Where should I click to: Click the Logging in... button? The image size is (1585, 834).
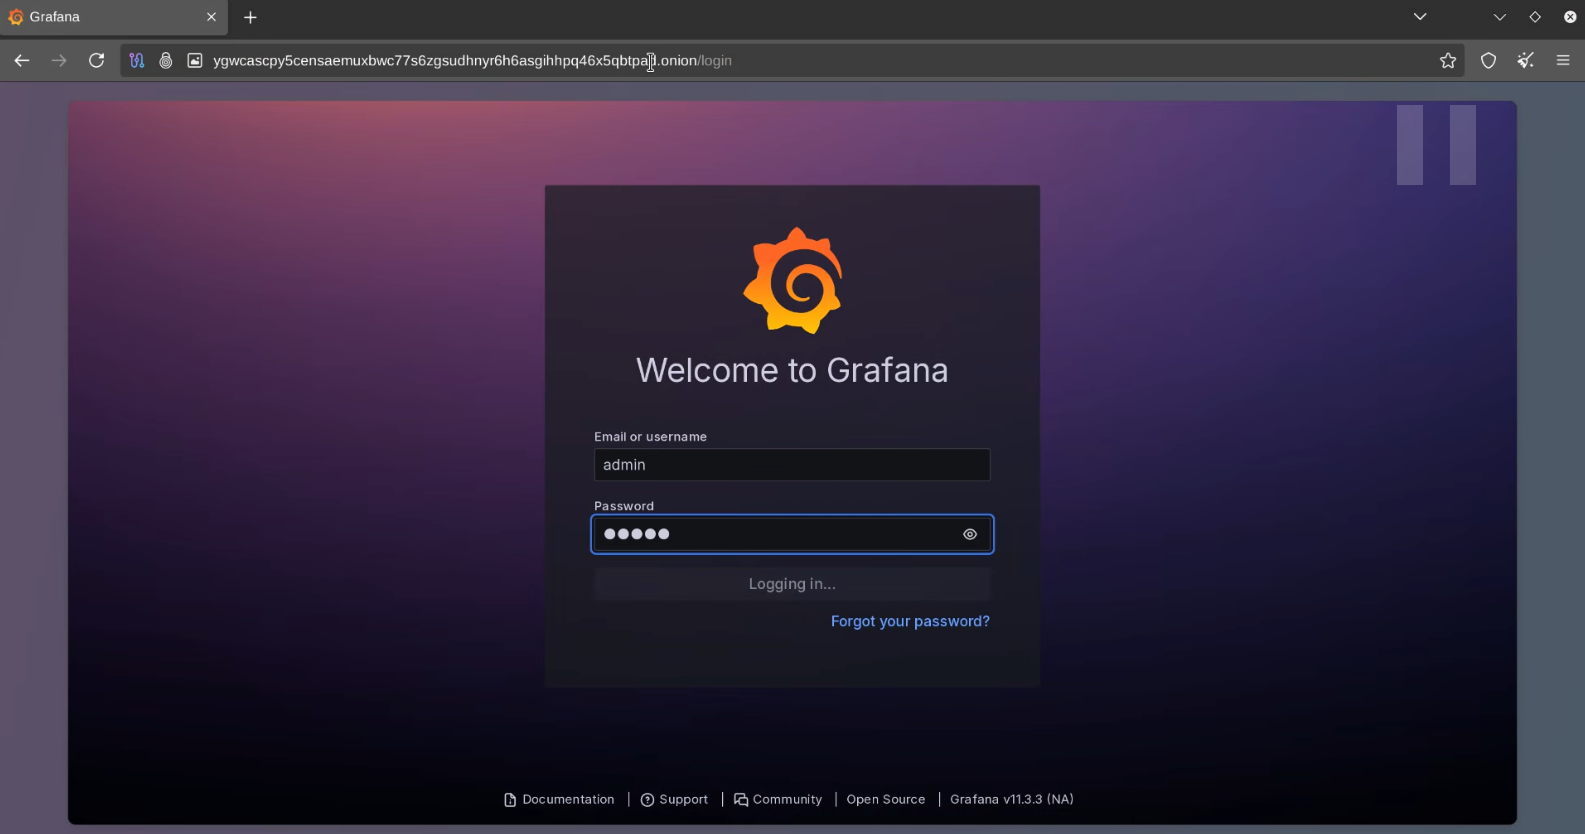point(792,584)
